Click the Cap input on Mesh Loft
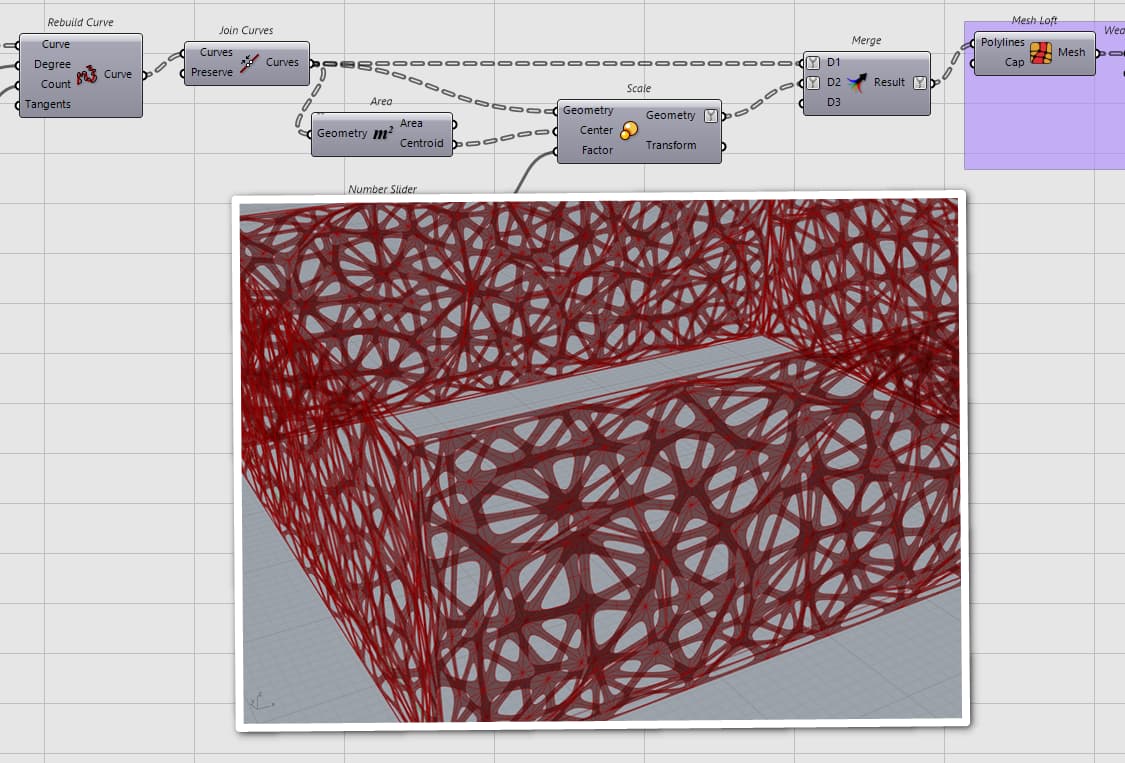Screen dimensions: 1125x763 1012,61
